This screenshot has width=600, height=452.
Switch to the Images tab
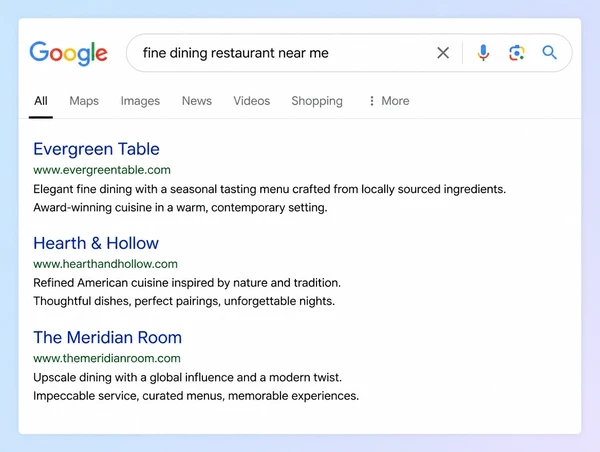(140, 101)
